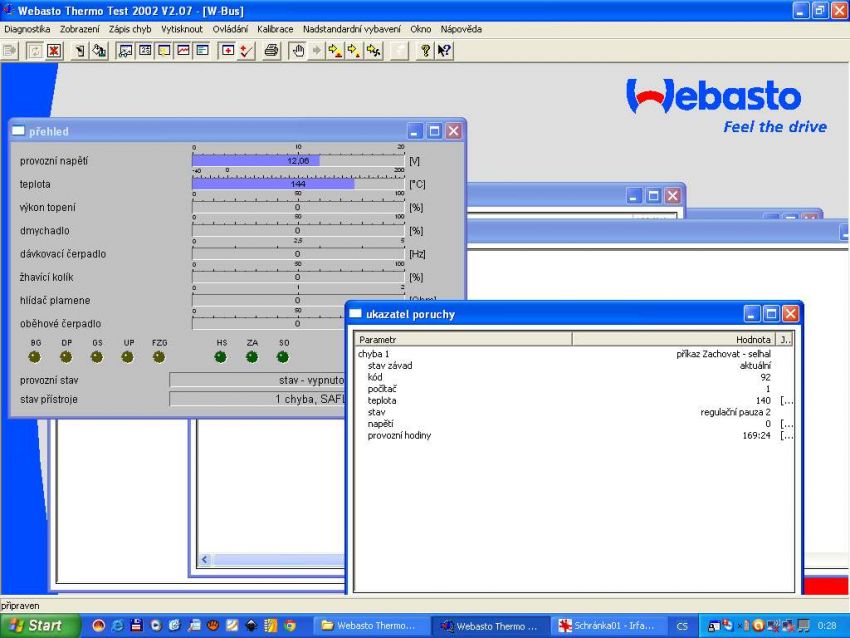Click the yellow arrow icon right of gray arrow
The width and height of the screenshot is (850, 638).
tap(335, 51)
